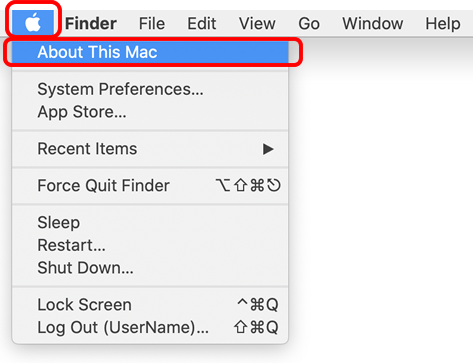Choose Force Quit Finder
This screenshot has width=473, height=363.
[x=150, y=185]
